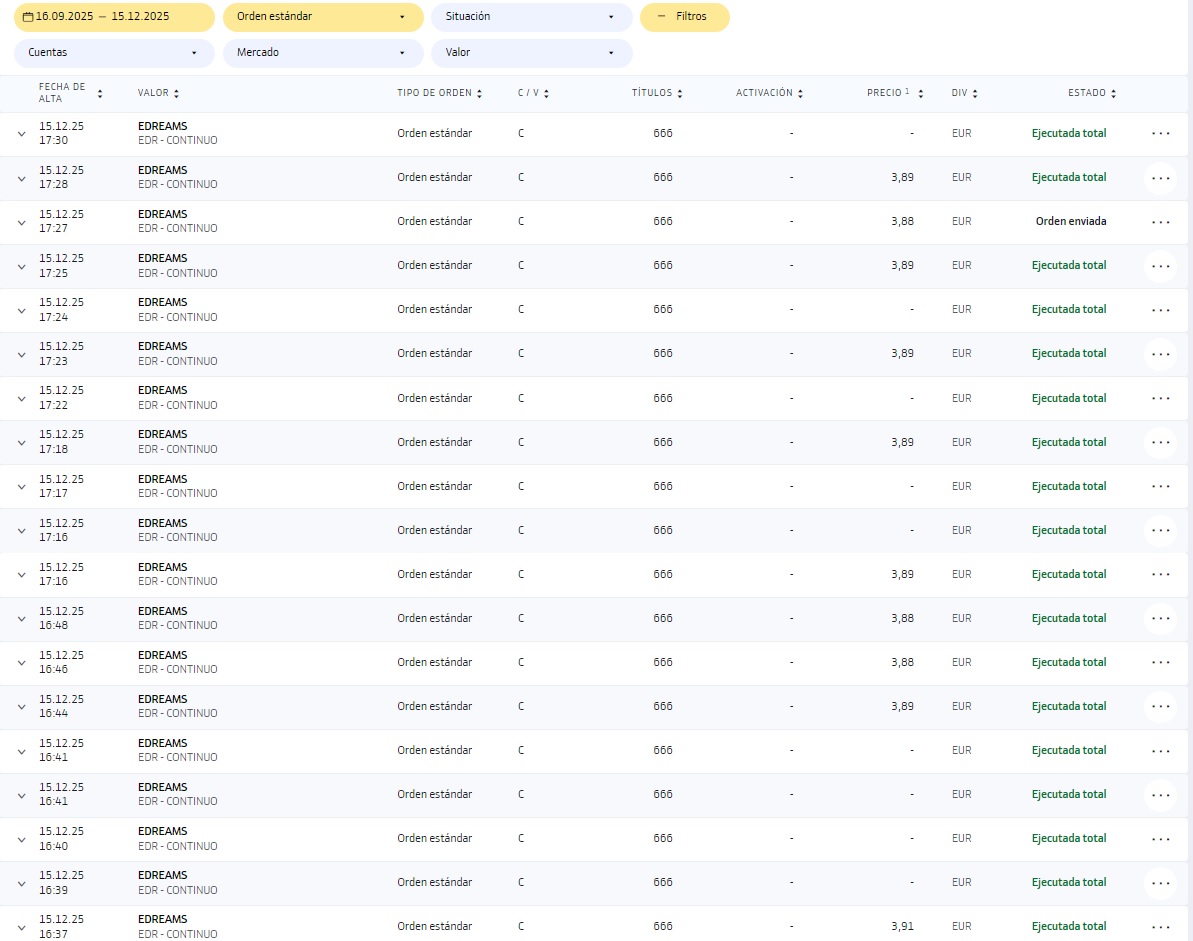Expand the 16:48 order row
The height and width of the screenshot is (941, 1193).
click(x=21, y=619)
